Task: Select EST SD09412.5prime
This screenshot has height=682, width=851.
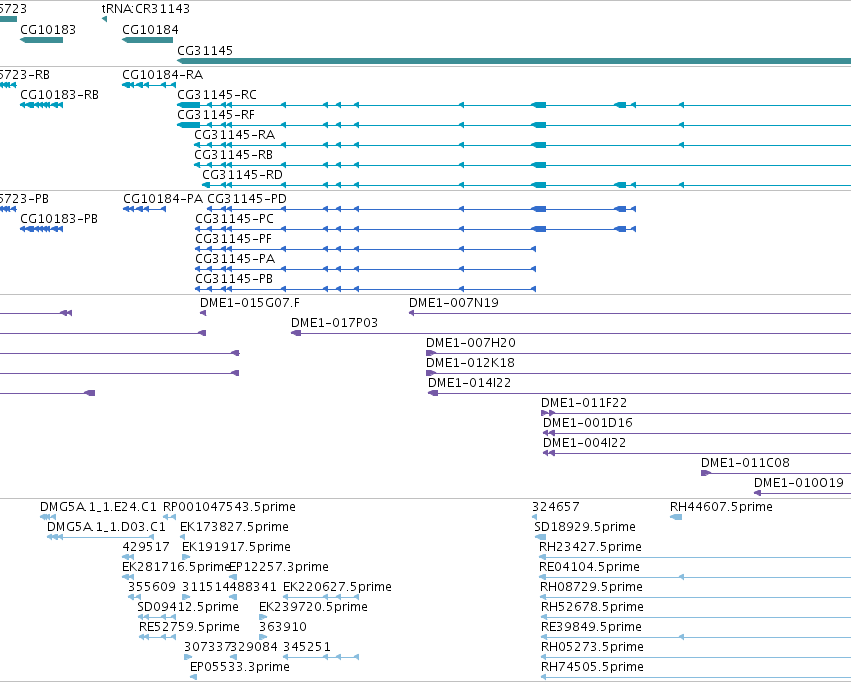Action: 188,607
